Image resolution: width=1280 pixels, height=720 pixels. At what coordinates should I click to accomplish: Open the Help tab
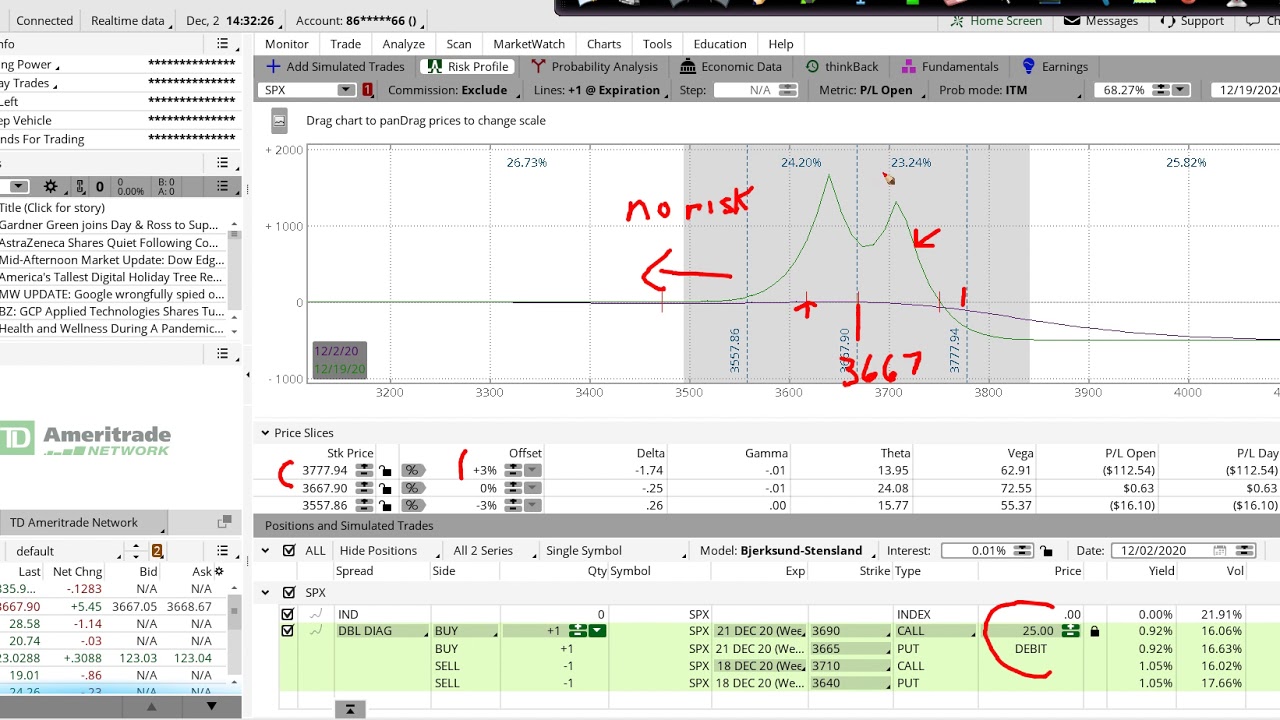781,44
